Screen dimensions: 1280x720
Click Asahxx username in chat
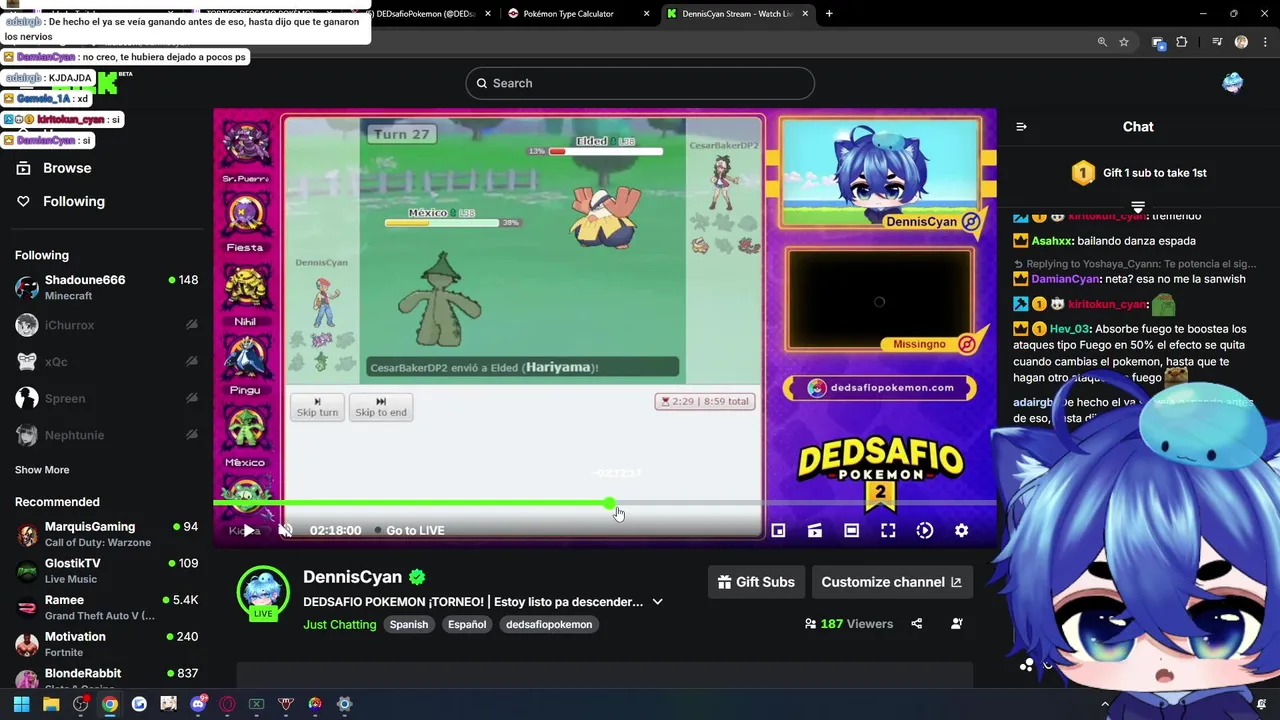point(1051,241)
